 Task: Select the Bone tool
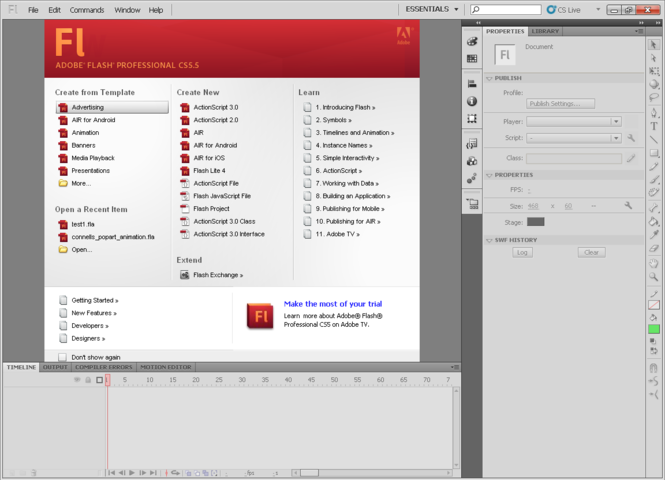[654, 207]
